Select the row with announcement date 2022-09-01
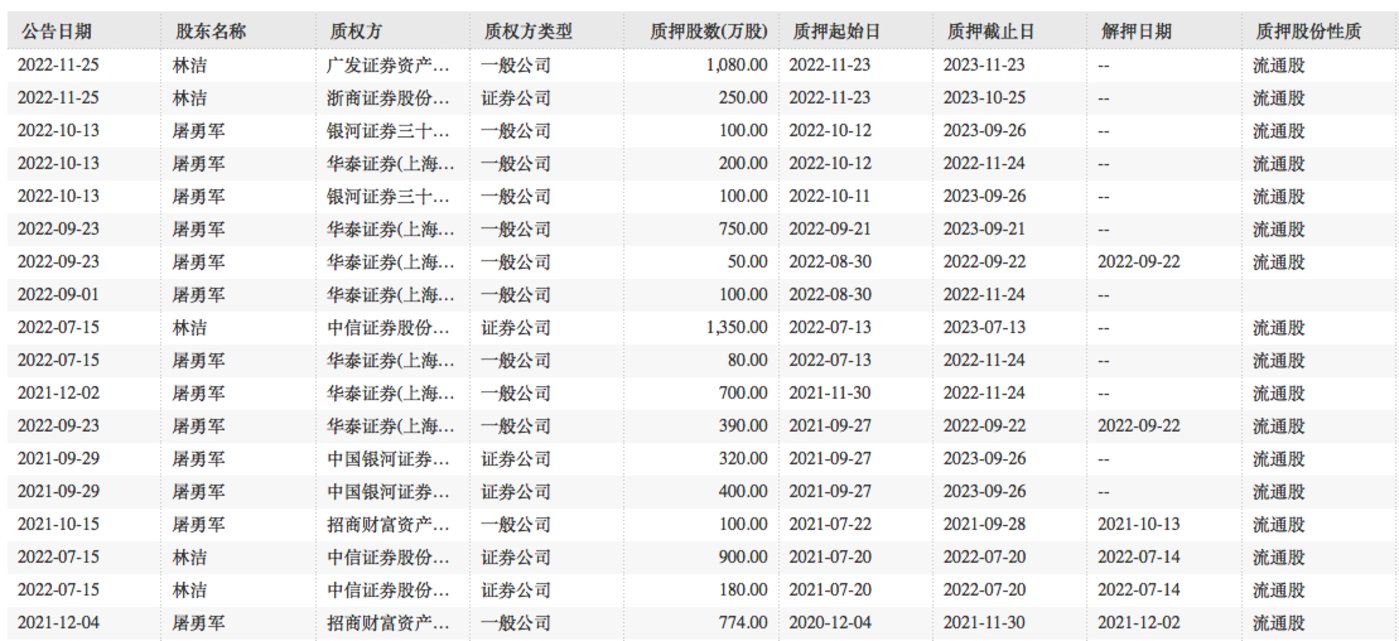Viewport: 1399px width, 641px height. click(x=699, y=295)
